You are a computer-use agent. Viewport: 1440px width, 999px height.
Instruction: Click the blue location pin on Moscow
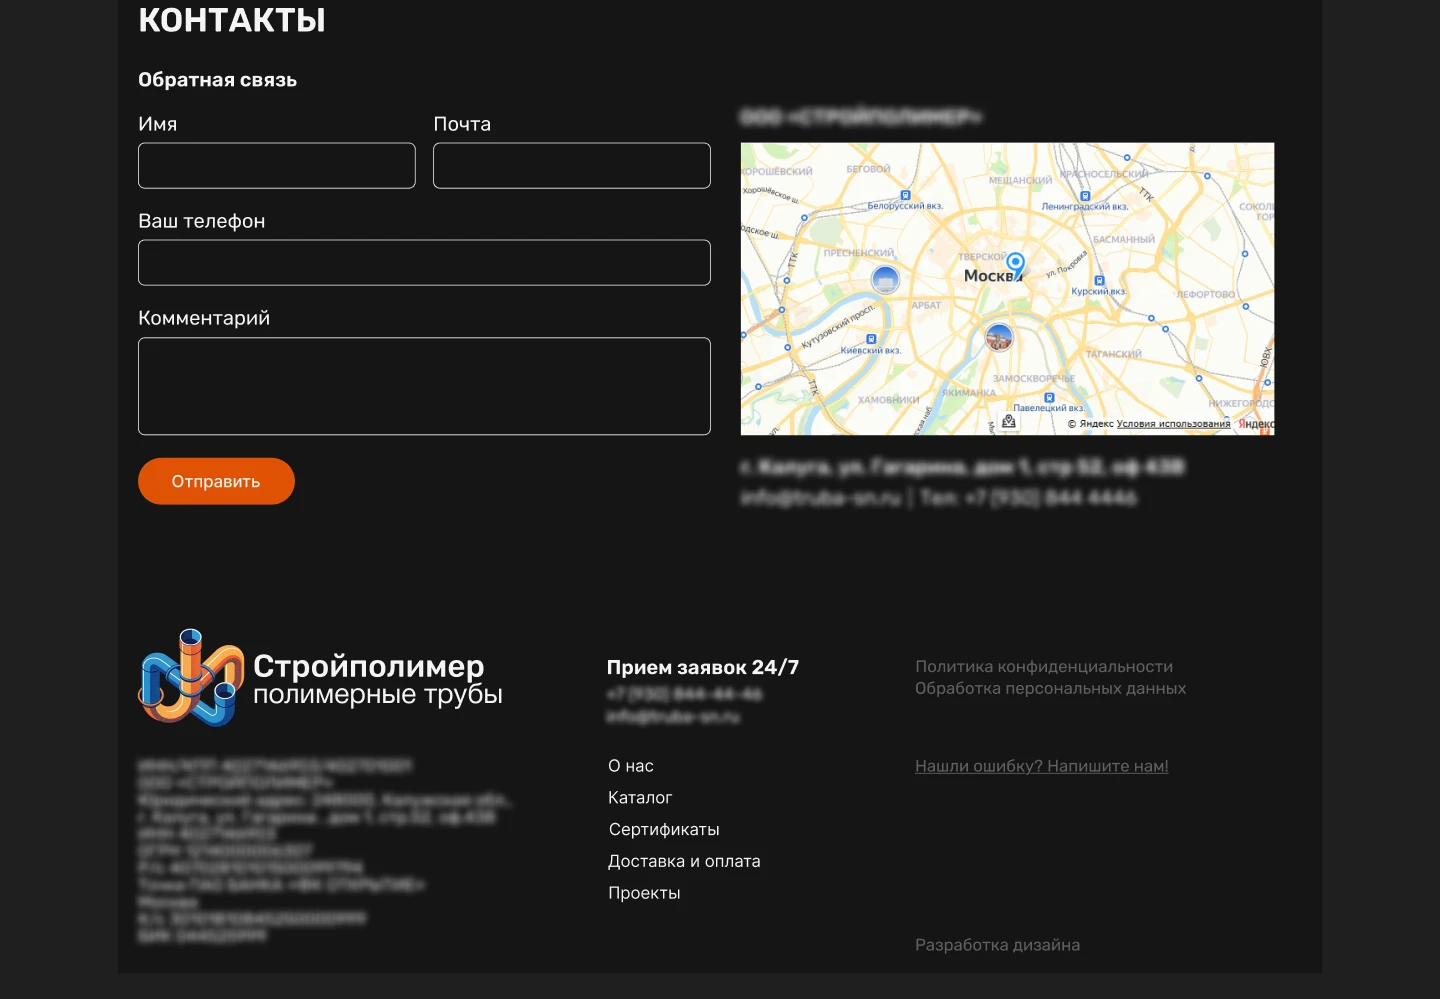coord(1015,264)
